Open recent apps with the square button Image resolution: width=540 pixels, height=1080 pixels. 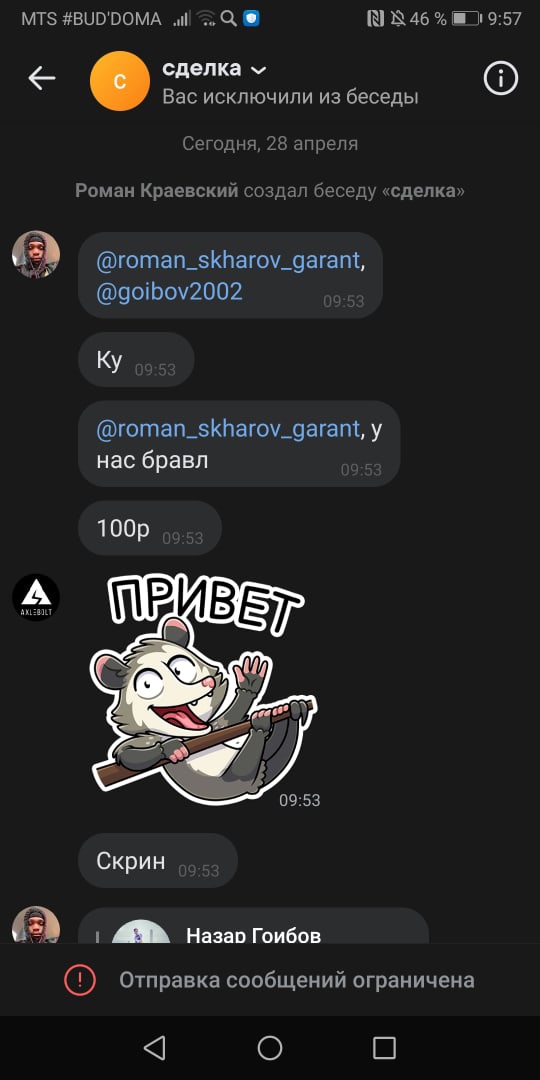[384, 1048]
